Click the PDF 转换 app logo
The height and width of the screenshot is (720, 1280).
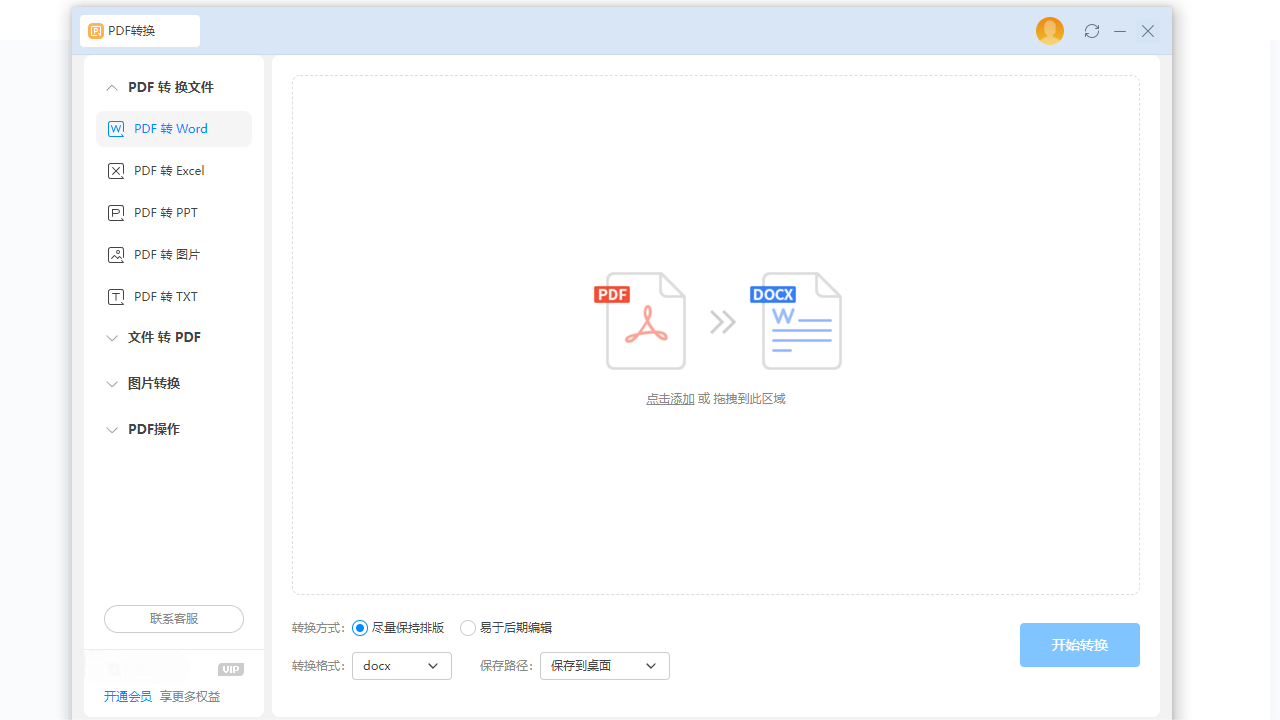(95, 31)
